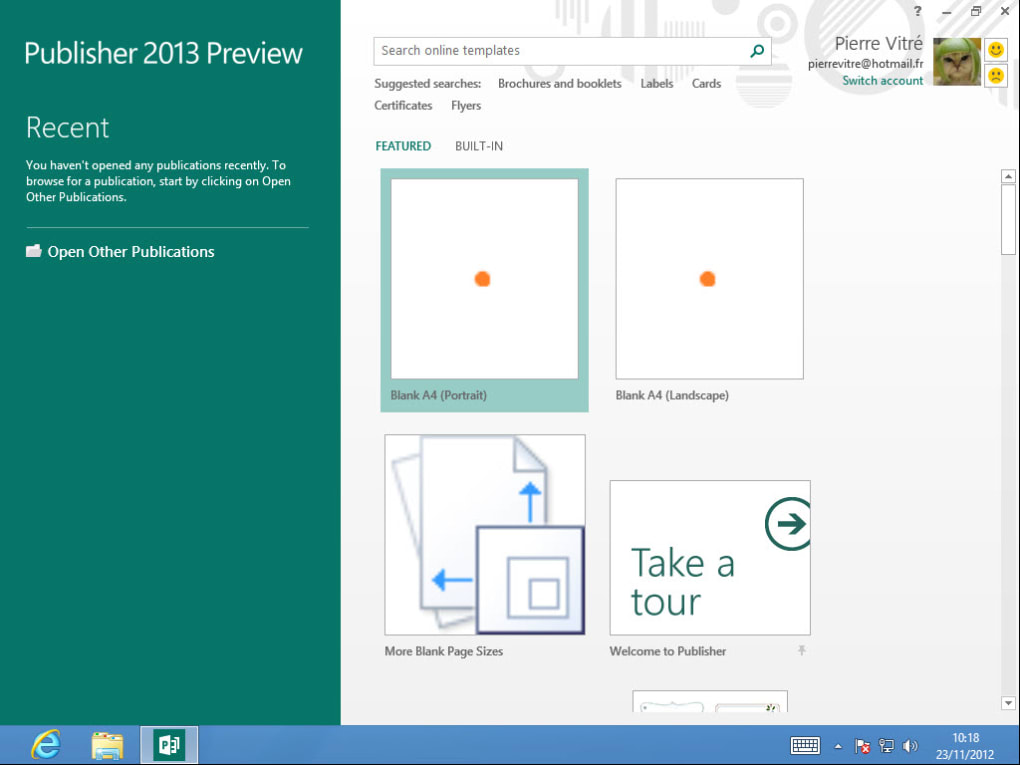Click the scrollbar up arrow
1020x765 pixels.
[1008, 176]
